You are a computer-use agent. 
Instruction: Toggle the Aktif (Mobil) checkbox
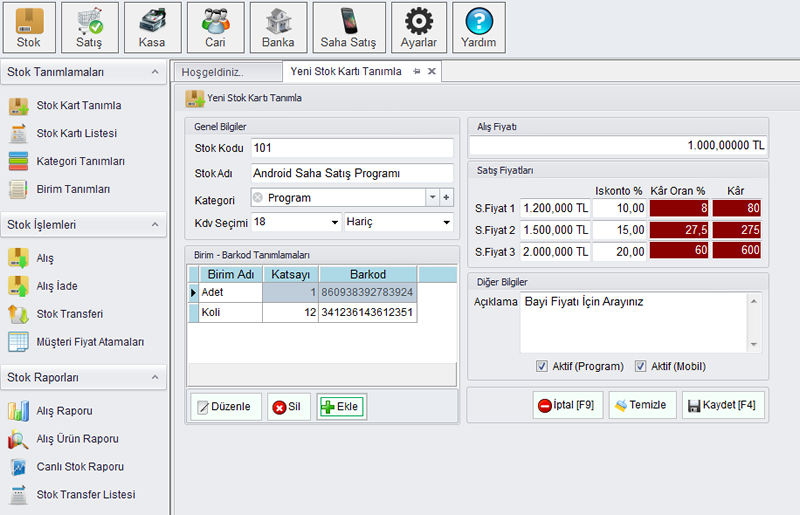click(640, 366)
